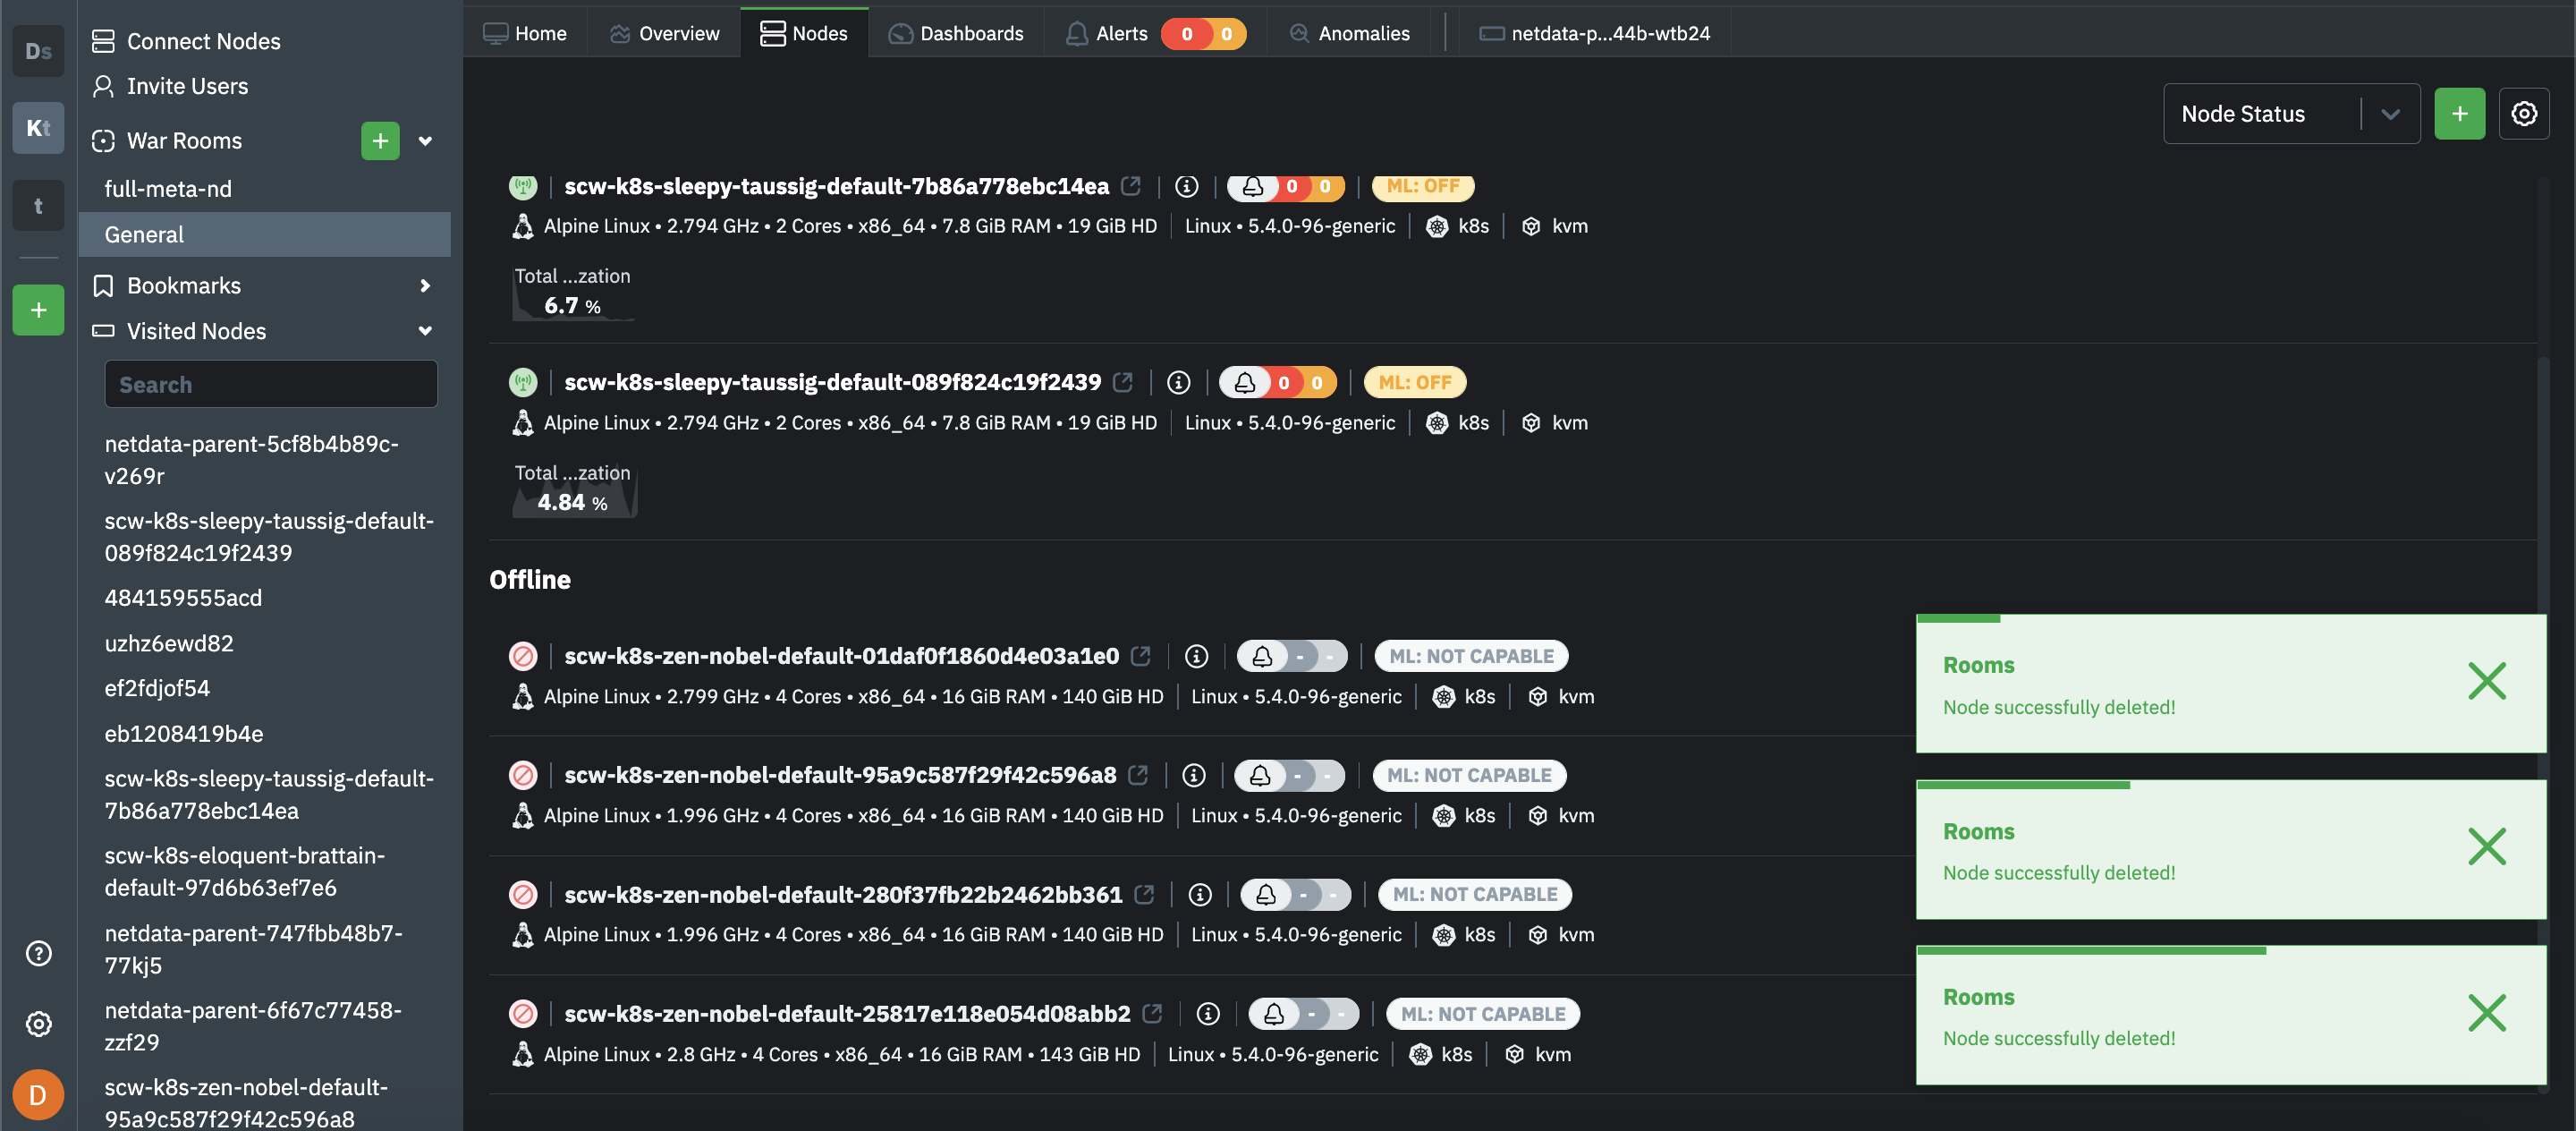The width and height of the screenshot is (2576, 1131).
Task: Click settings gear next to Node Status
Action: [2523, 114]
